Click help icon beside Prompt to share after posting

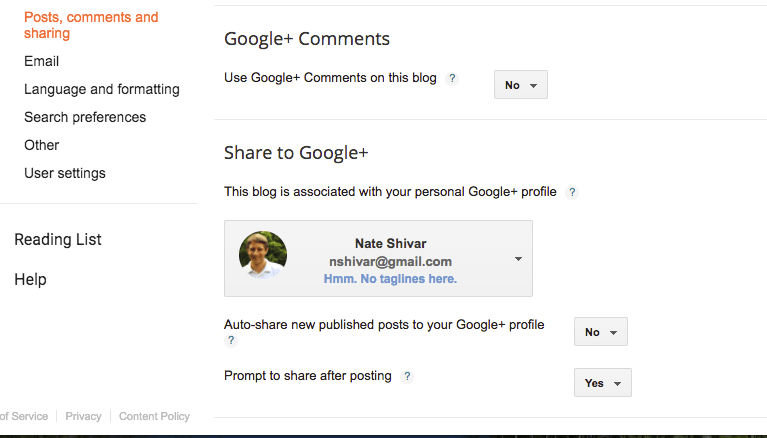tap(407, 376)
